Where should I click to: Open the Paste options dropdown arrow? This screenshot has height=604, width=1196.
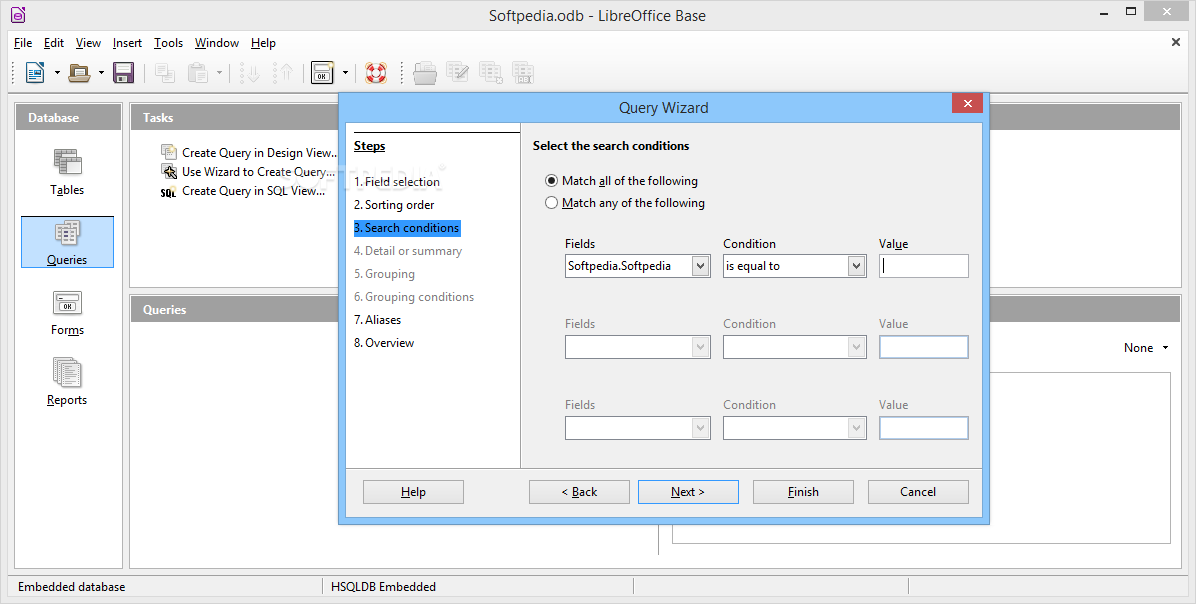pyautogui.click(x=220, y=73)
